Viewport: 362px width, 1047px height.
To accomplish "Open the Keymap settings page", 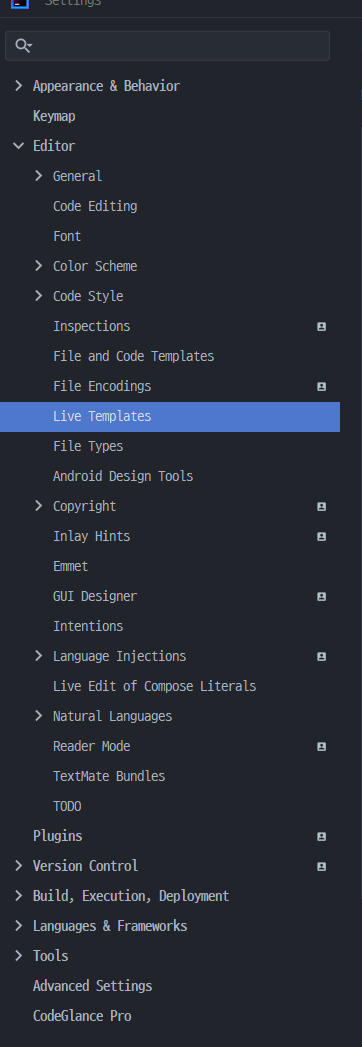I will (54, 116).
